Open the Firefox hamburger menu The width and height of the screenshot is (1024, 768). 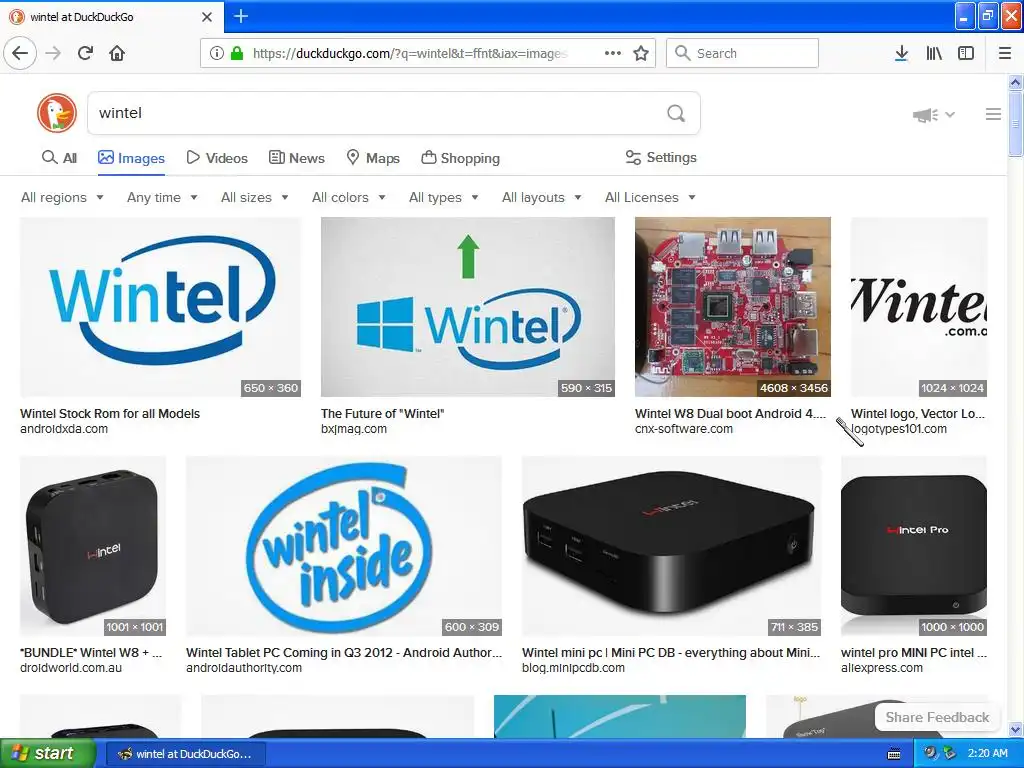1005,53
